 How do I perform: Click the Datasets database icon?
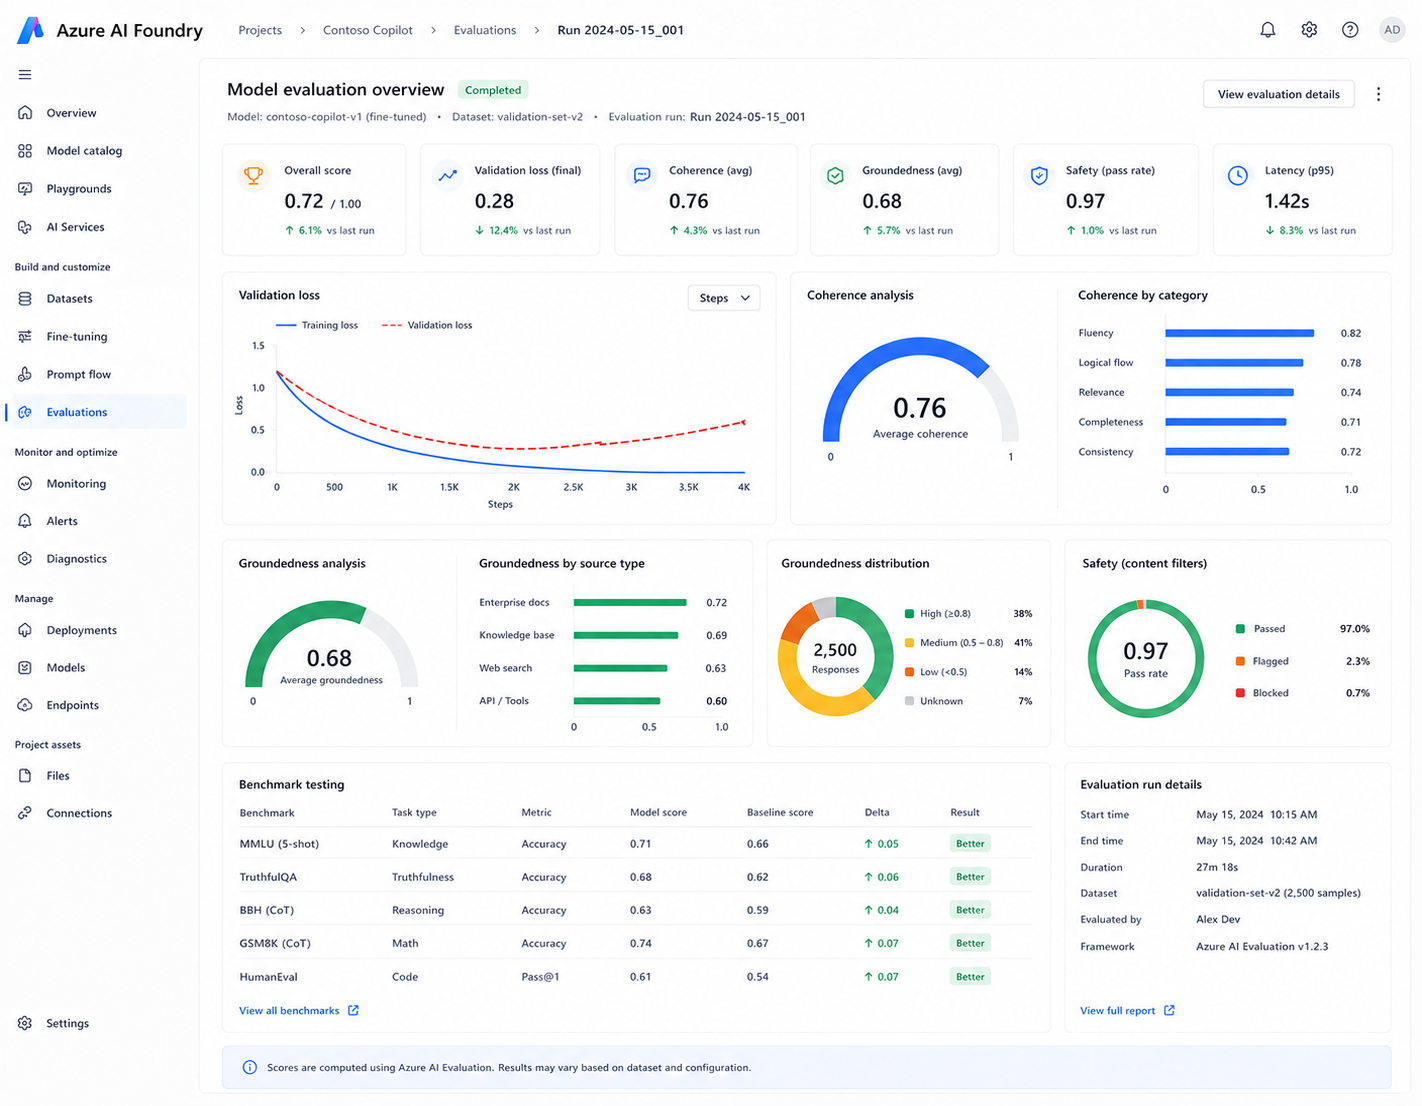coord(25,299)
